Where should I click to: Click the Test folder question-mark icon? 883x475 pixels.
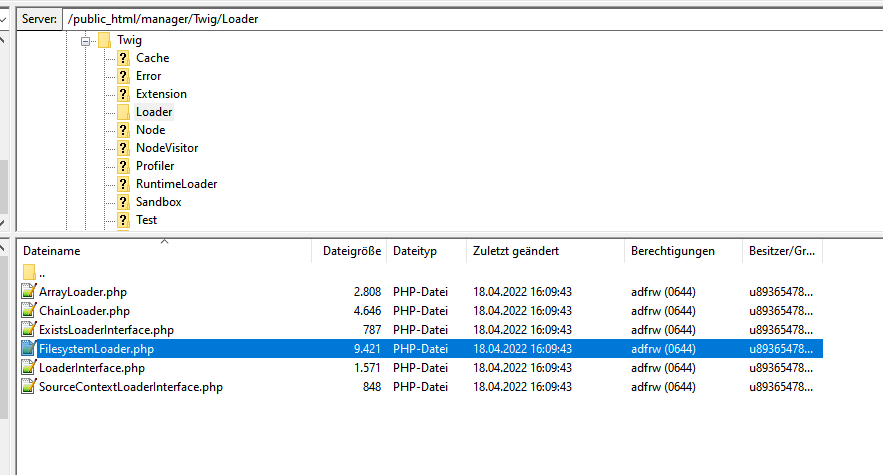coord(123,220)
